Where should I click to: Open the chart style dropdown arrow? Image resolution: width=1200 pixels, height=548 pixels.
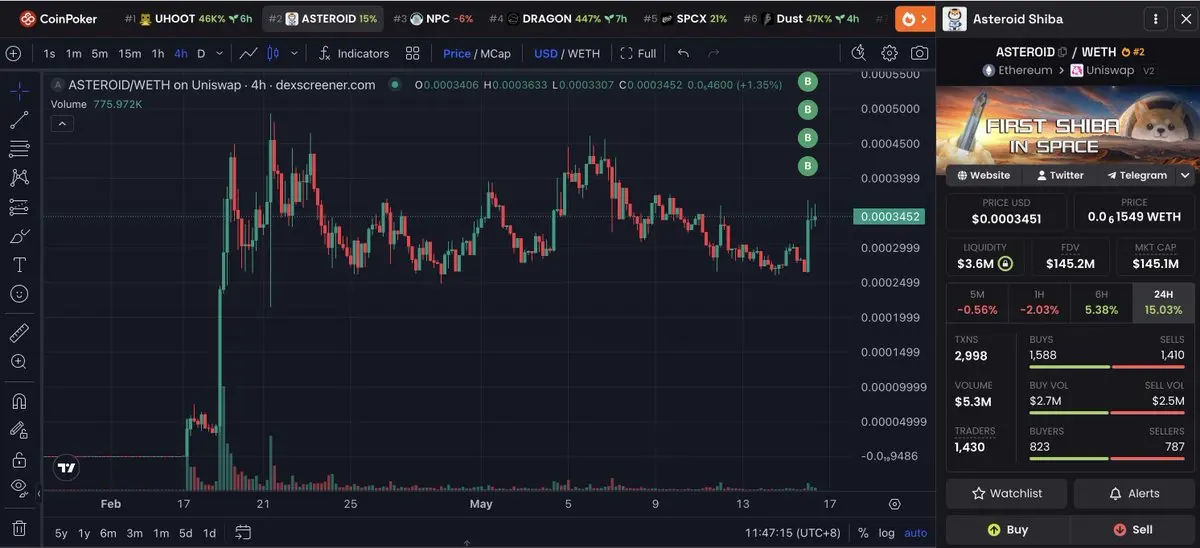coord(293,53)
